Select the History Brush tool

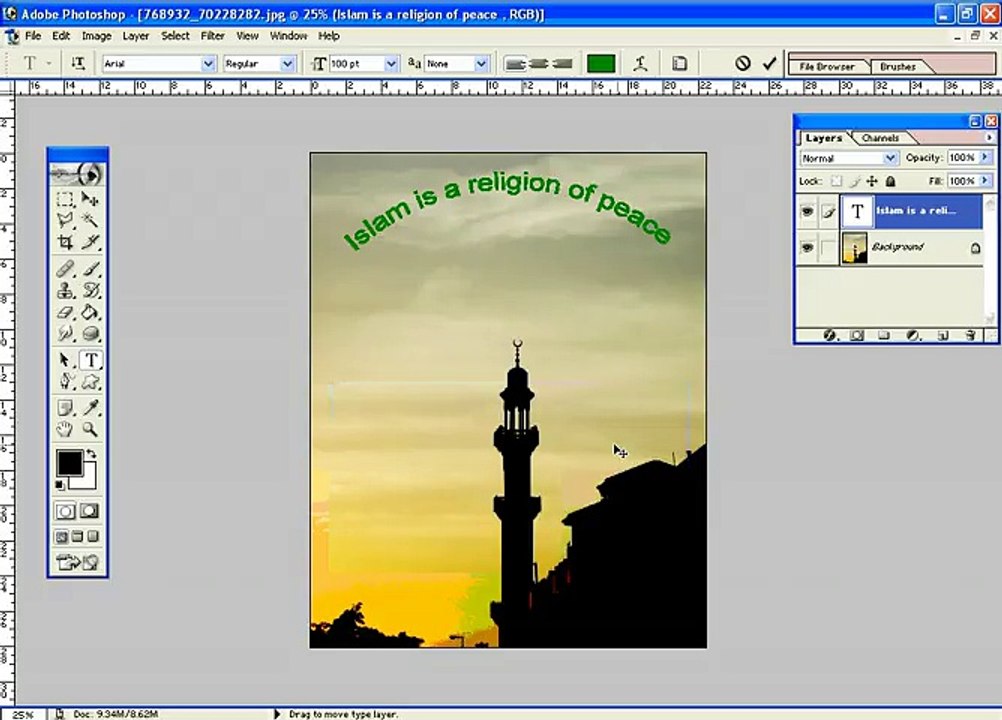coord(90,291)
